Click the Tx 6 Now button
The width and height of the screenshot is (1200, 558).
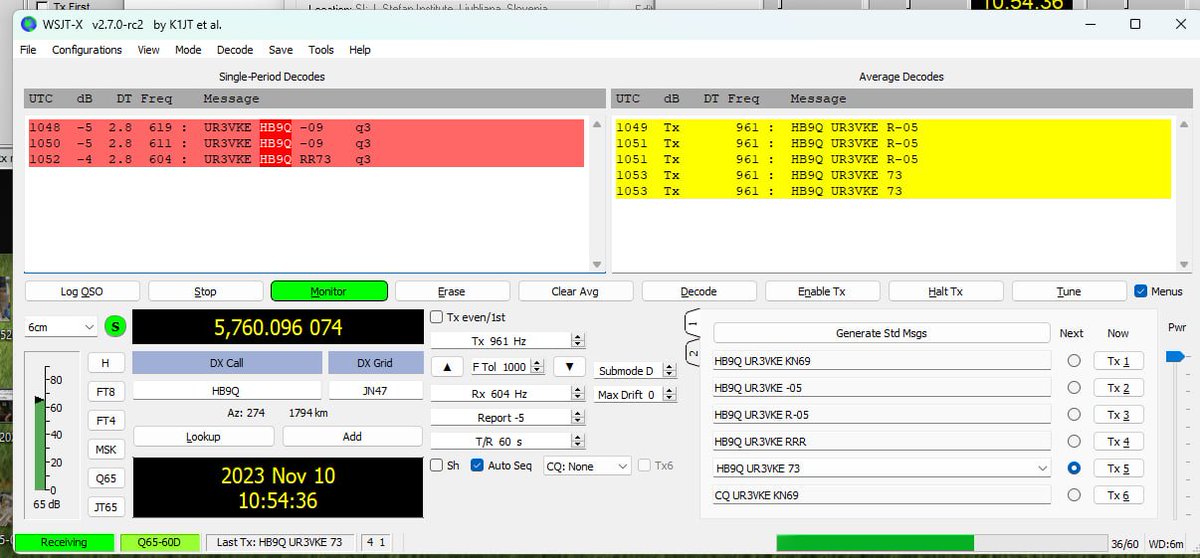[1118, 495]
